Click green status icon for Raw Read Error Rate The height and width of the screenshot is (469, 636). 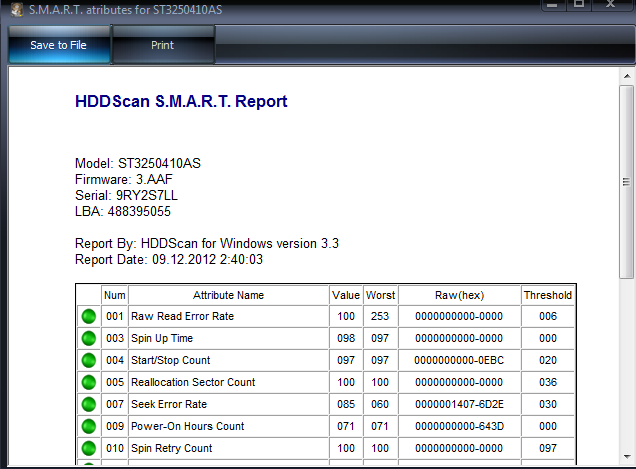tap(89, 316)
